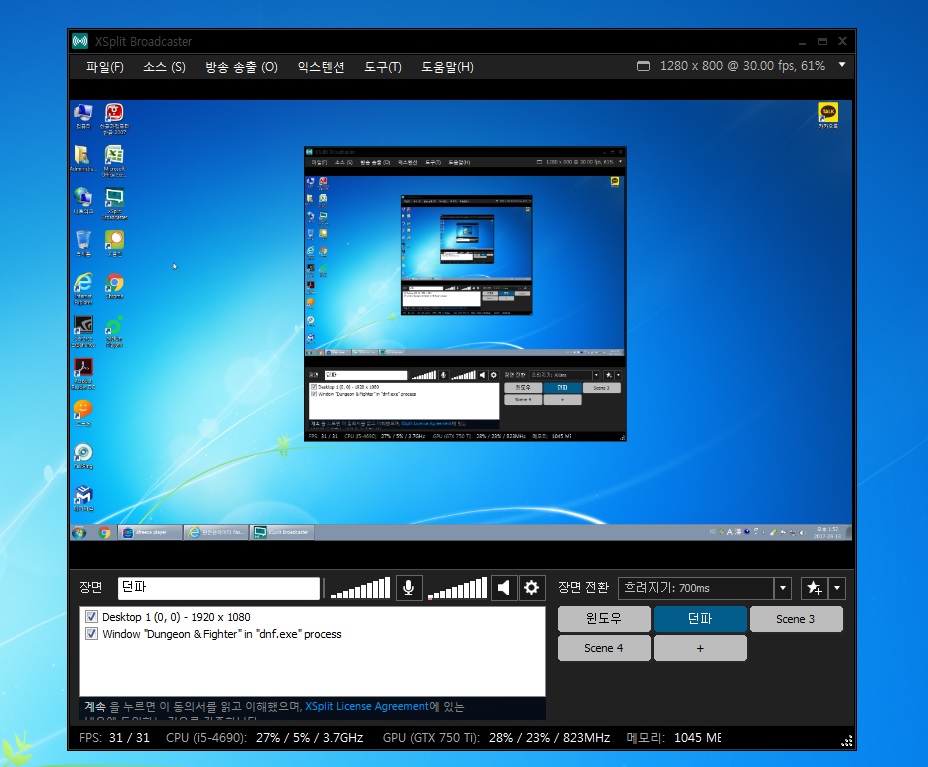The width and height of the screenshot is (928, 767).
Task: Switch to Scene 4
Action: point(604,648)
